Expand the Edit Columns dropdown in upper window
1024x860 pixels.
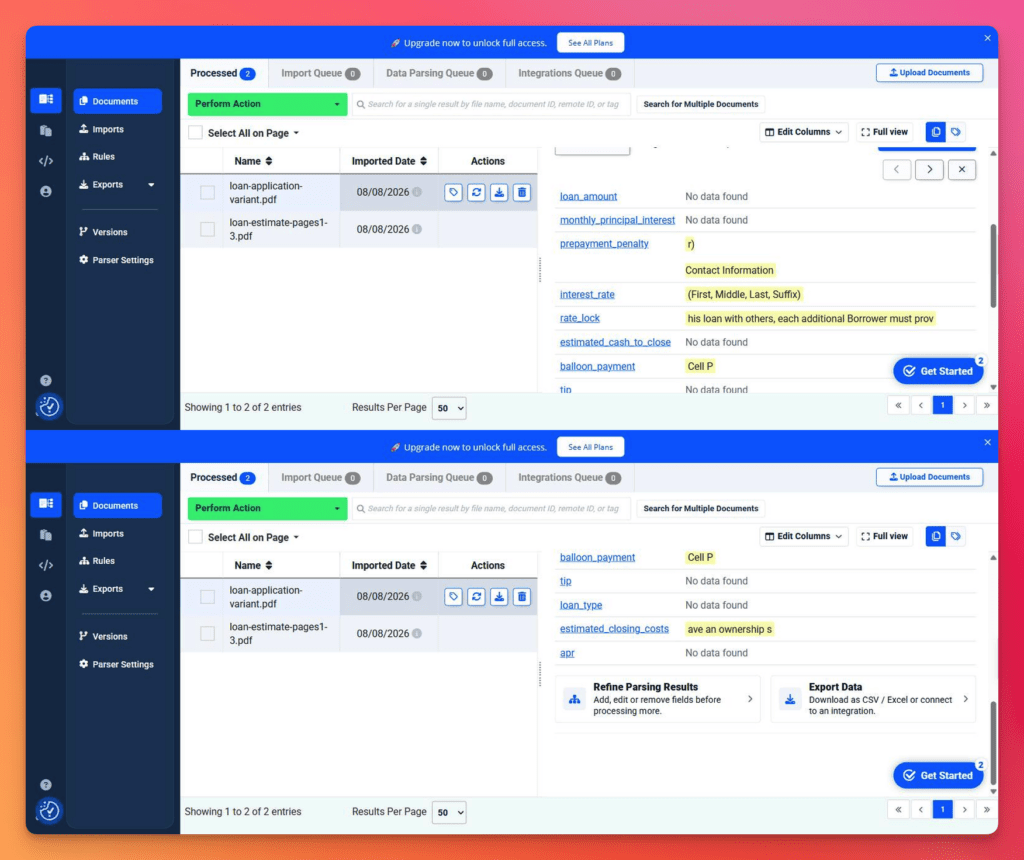804,132
